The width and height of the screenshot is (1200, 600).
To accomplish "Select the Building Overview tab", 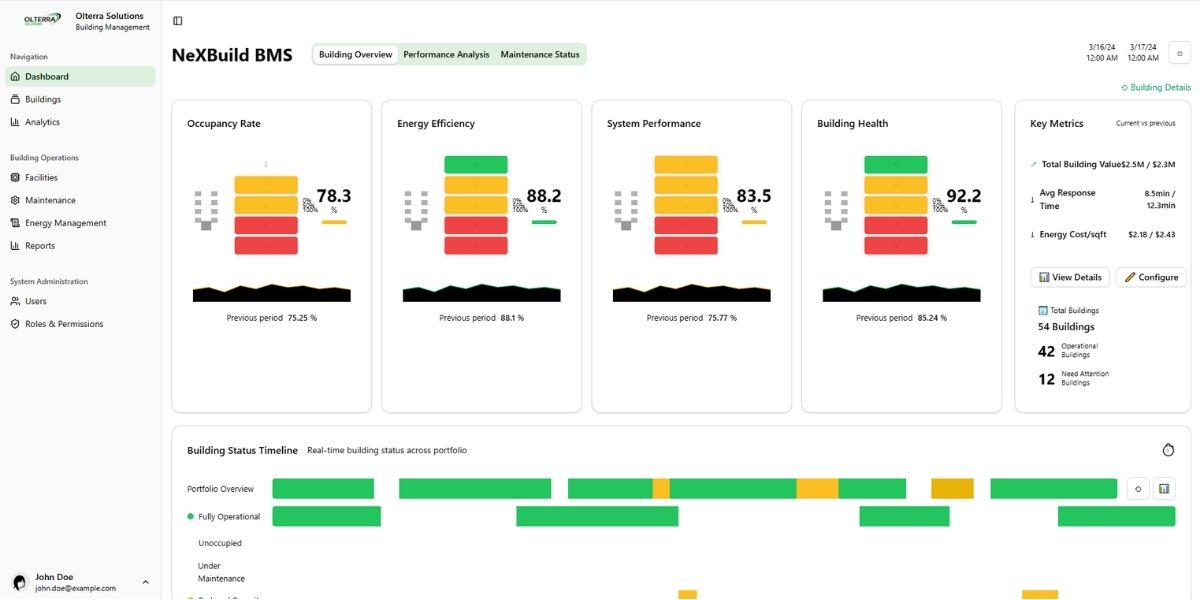I will point(355,55).
